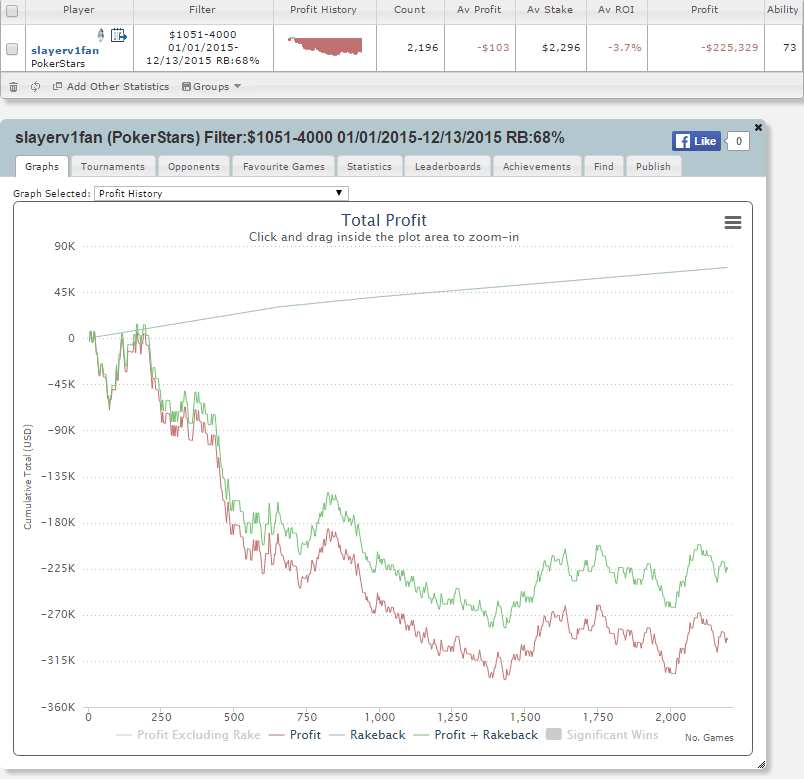This screenshot has width=804, height=779.
Task: Click the Like counter bubble showing 0
Action: click(x=738, y=141)
